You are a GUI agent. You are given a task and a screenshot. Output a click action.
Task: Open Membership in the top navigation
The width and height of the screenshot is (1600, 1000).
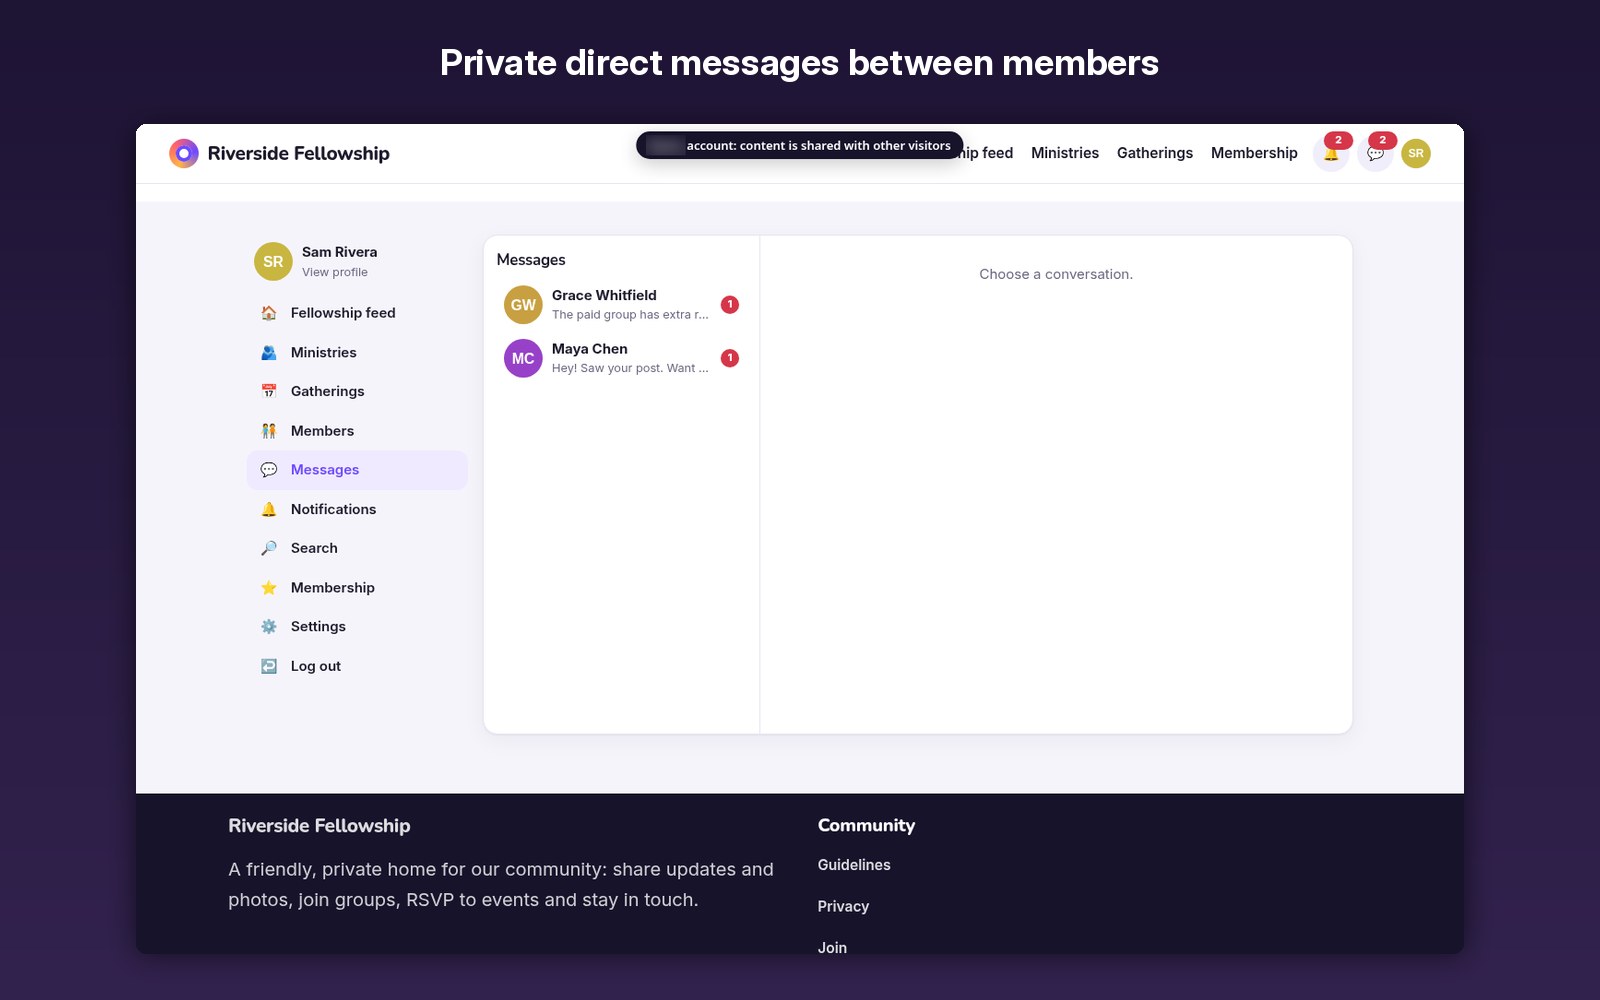point(1254,153)
